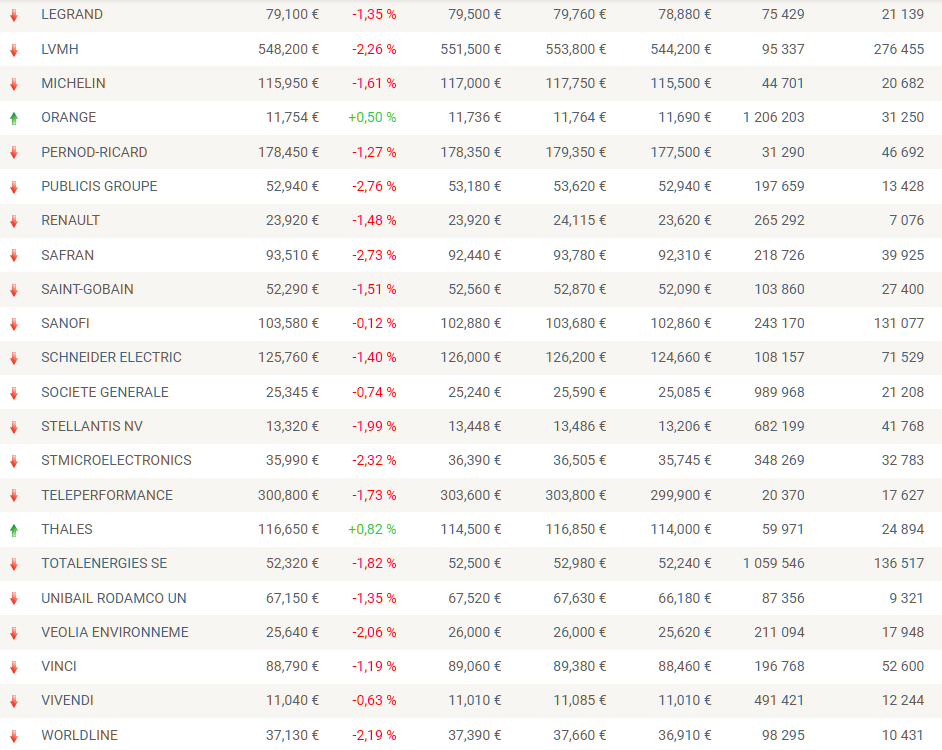Select the STMICROELECTRONICS stock name

click(x=116, y=460)
